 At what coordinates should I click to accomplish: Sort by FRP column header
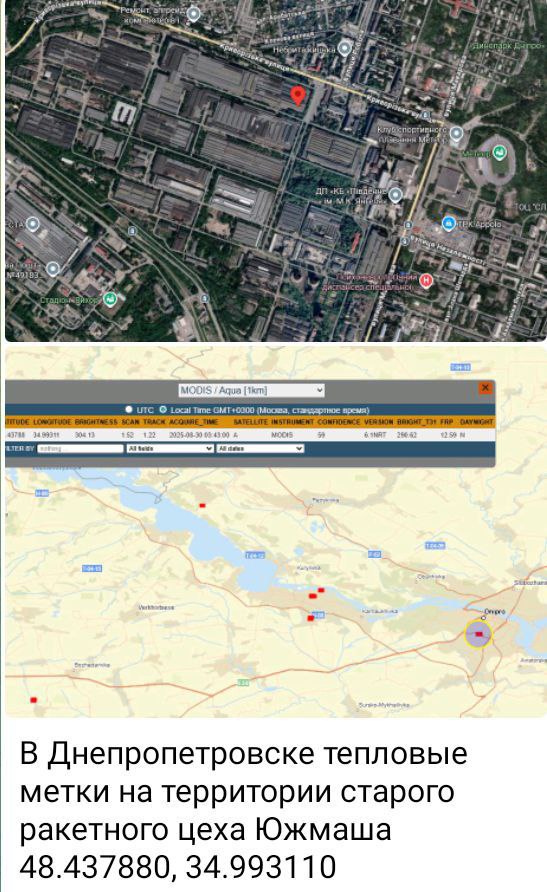(x=447, y=422)
